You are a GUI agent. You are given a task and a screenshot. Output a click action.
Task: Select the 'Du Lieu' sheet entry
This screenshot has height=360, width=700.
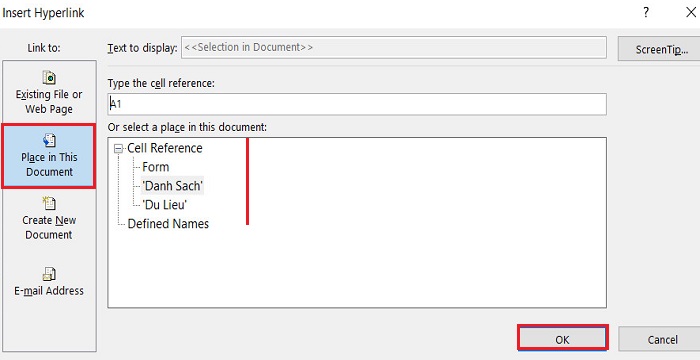click(x=164, y=205)
